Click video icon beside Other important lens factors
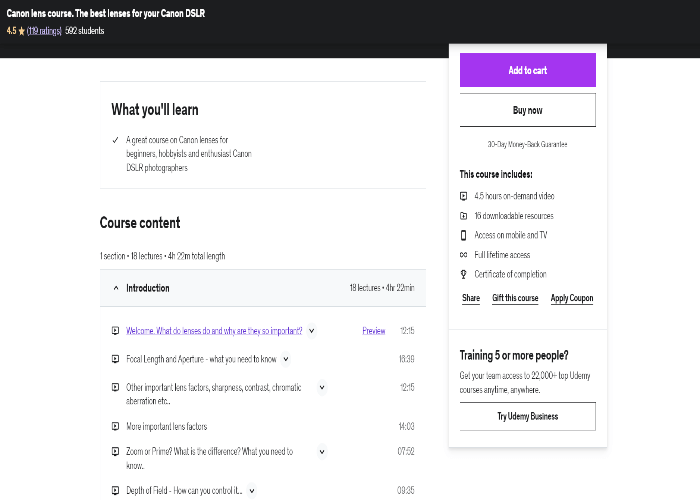Image resolution: width=700 pixels, height=500 pixels. tap(115, 387)
